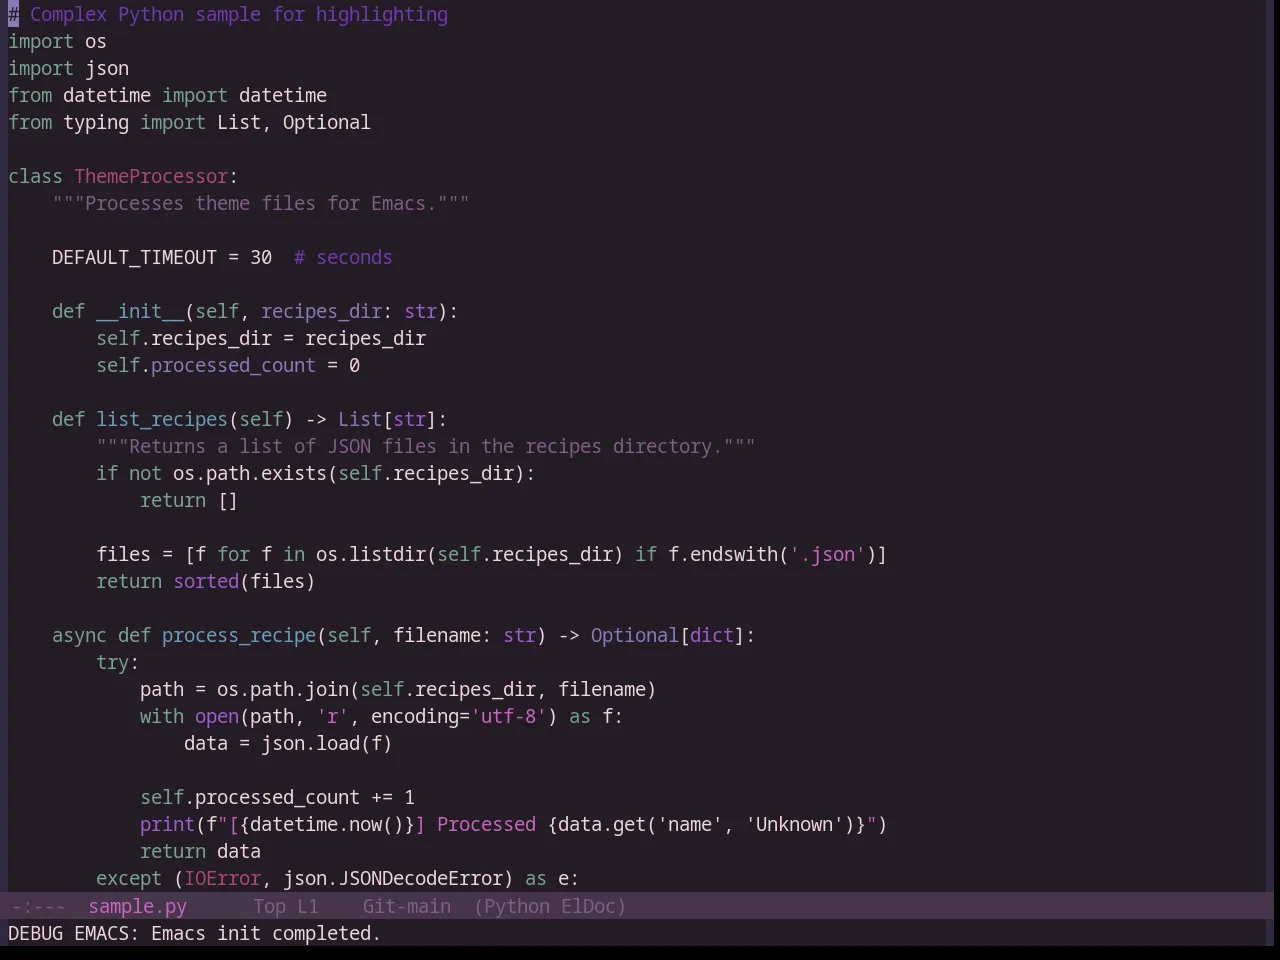
Task: Click the sample.py buffer name in mode line
Action: [x=137, y=906]
